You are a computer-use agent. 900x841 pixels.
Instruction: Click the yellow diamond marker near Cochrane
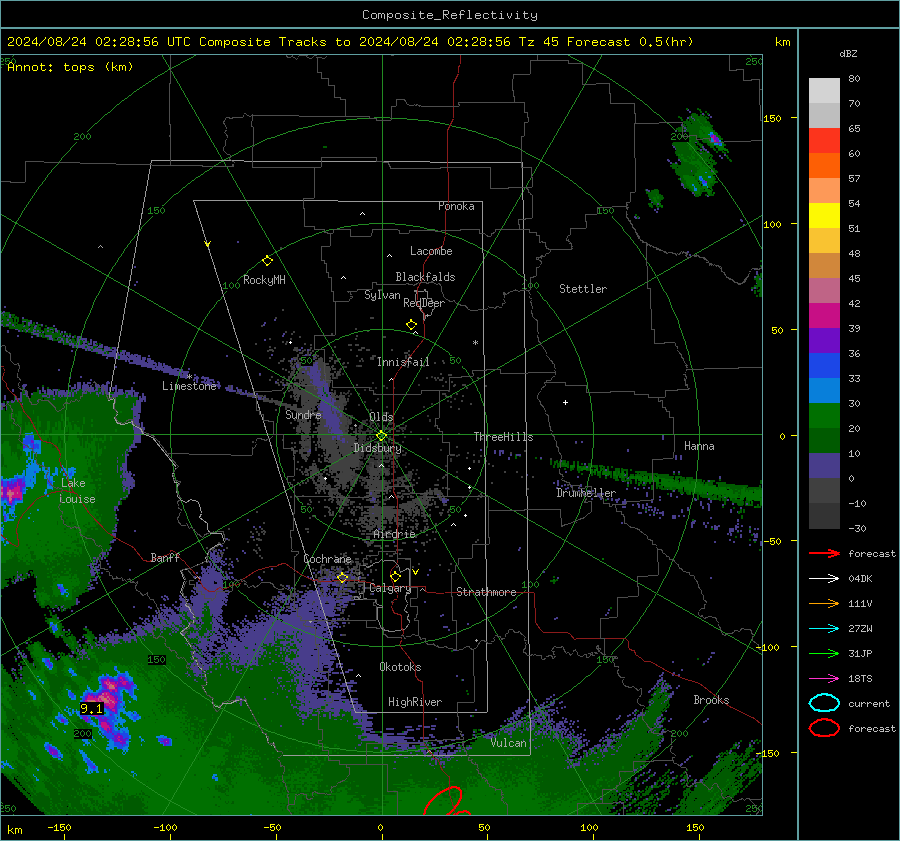(342, 577)
